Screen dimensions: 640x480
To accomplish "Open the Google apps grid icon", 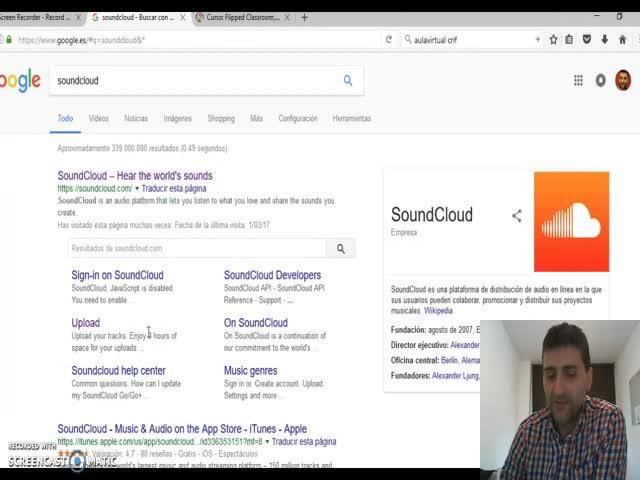I will 578,80.
